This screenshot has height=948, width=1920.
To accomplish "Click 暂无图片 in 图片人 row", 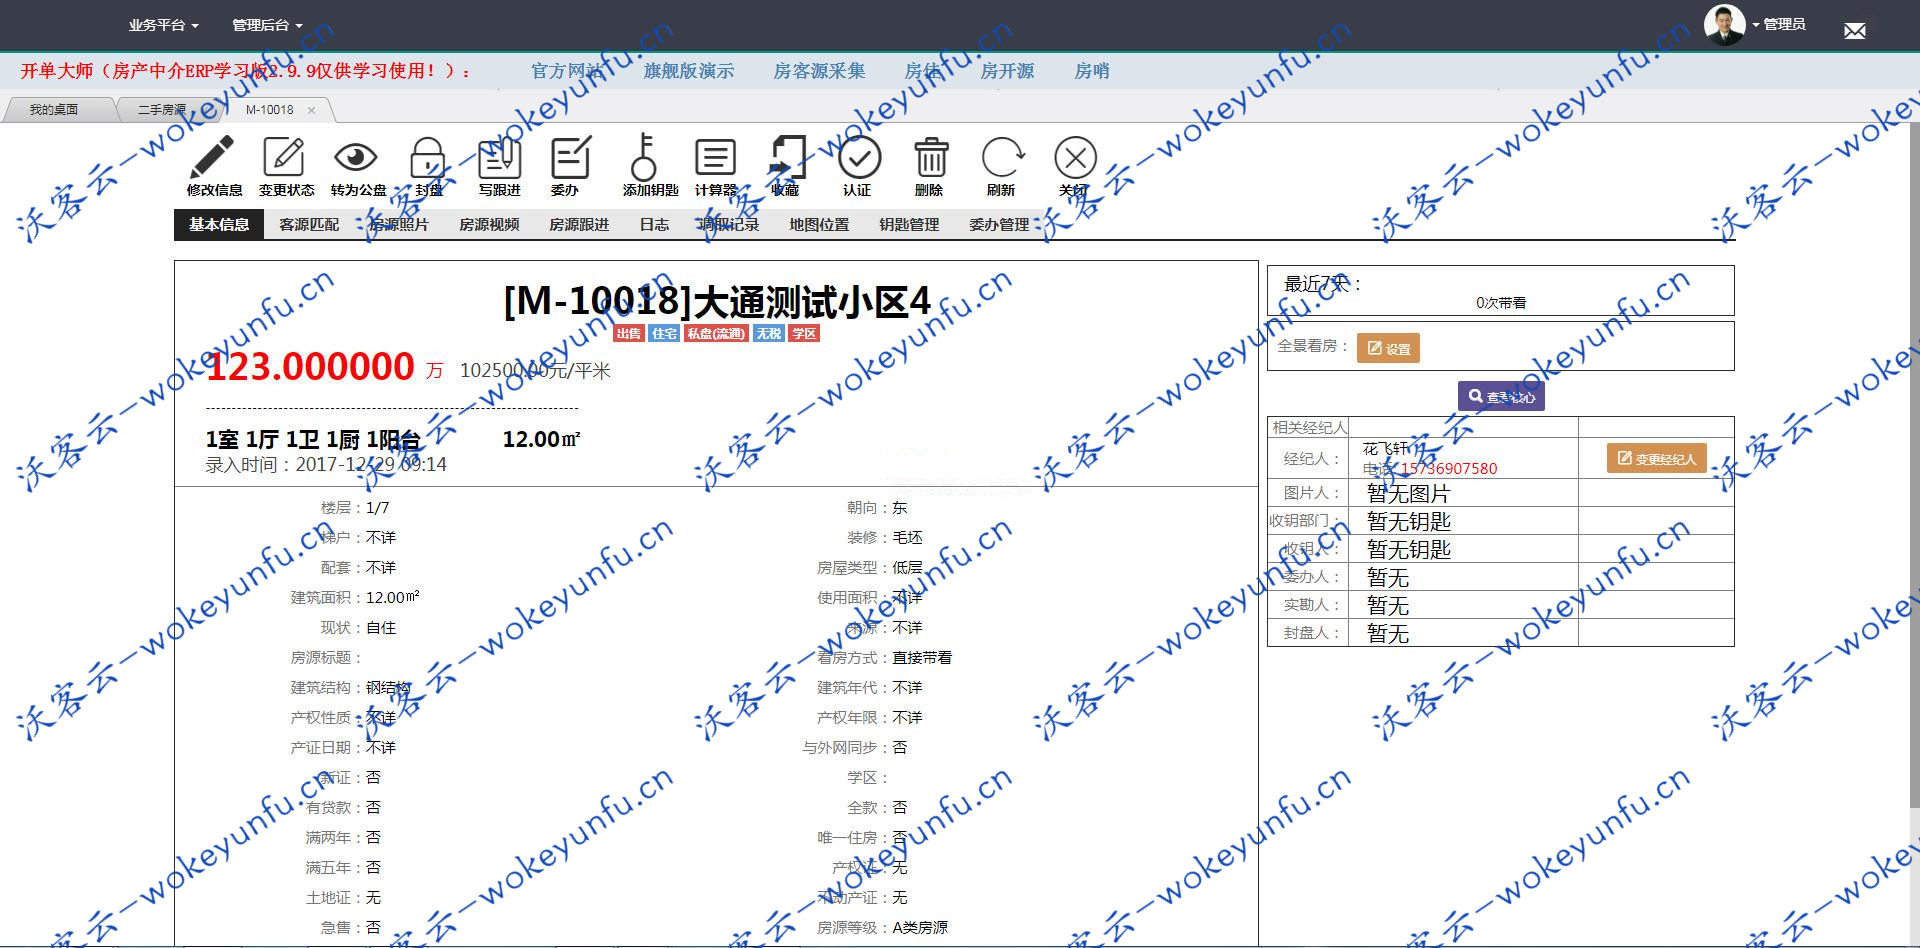I will point(1408,493).
